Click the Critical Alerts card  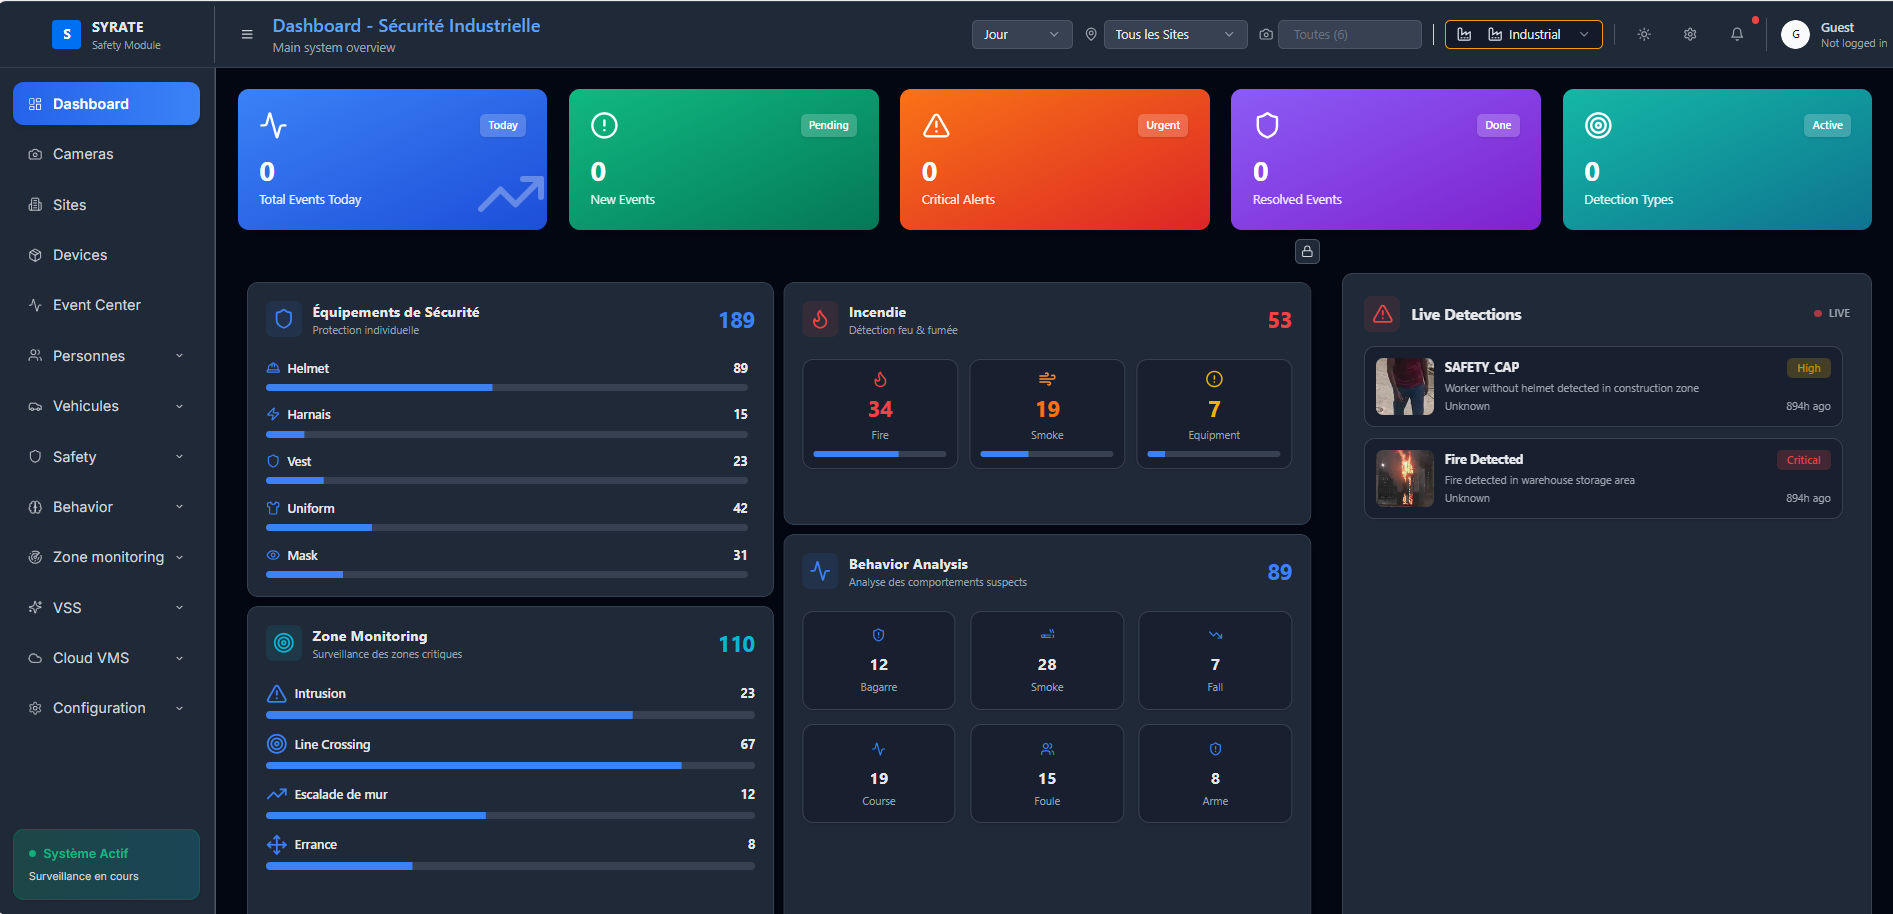tap(1054, 160)
